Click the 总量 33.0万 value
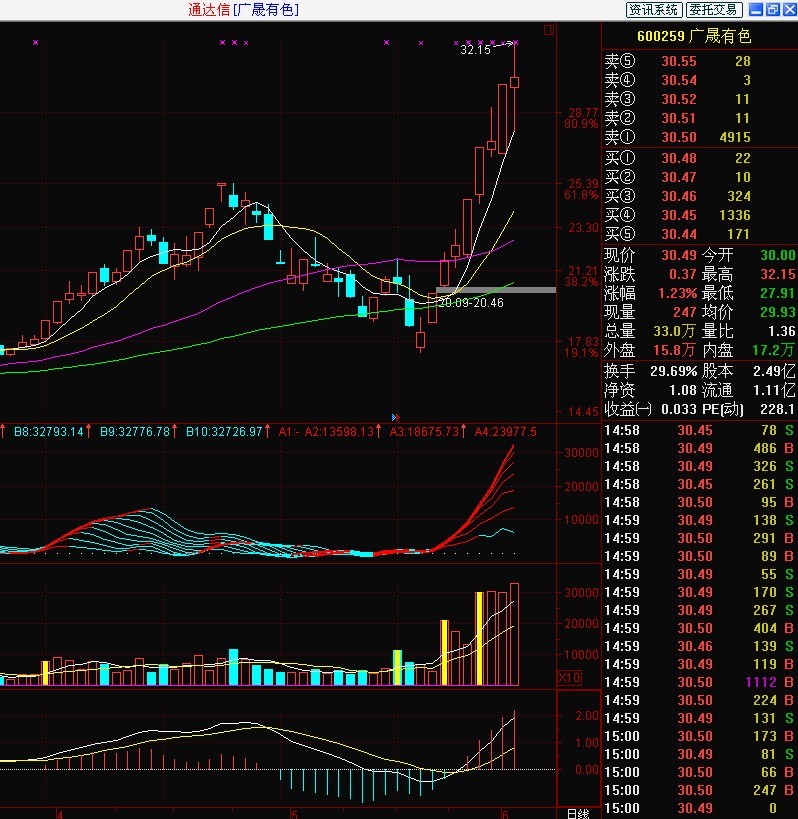The image size is (798, 819). click(674, 331)
